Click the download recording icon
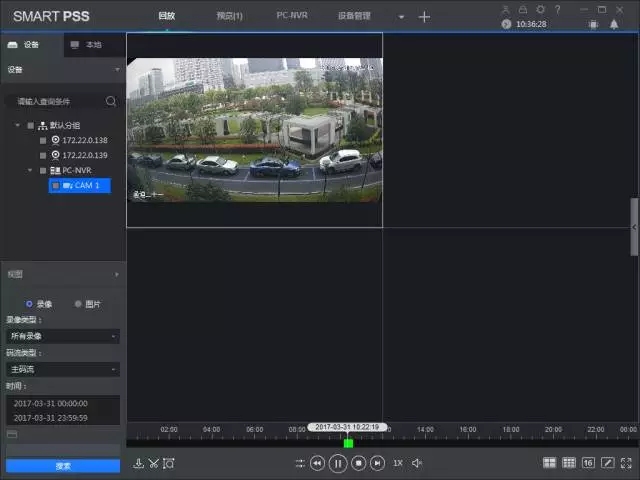Screen dimensions: 640x480 click(x=138, y=463)
